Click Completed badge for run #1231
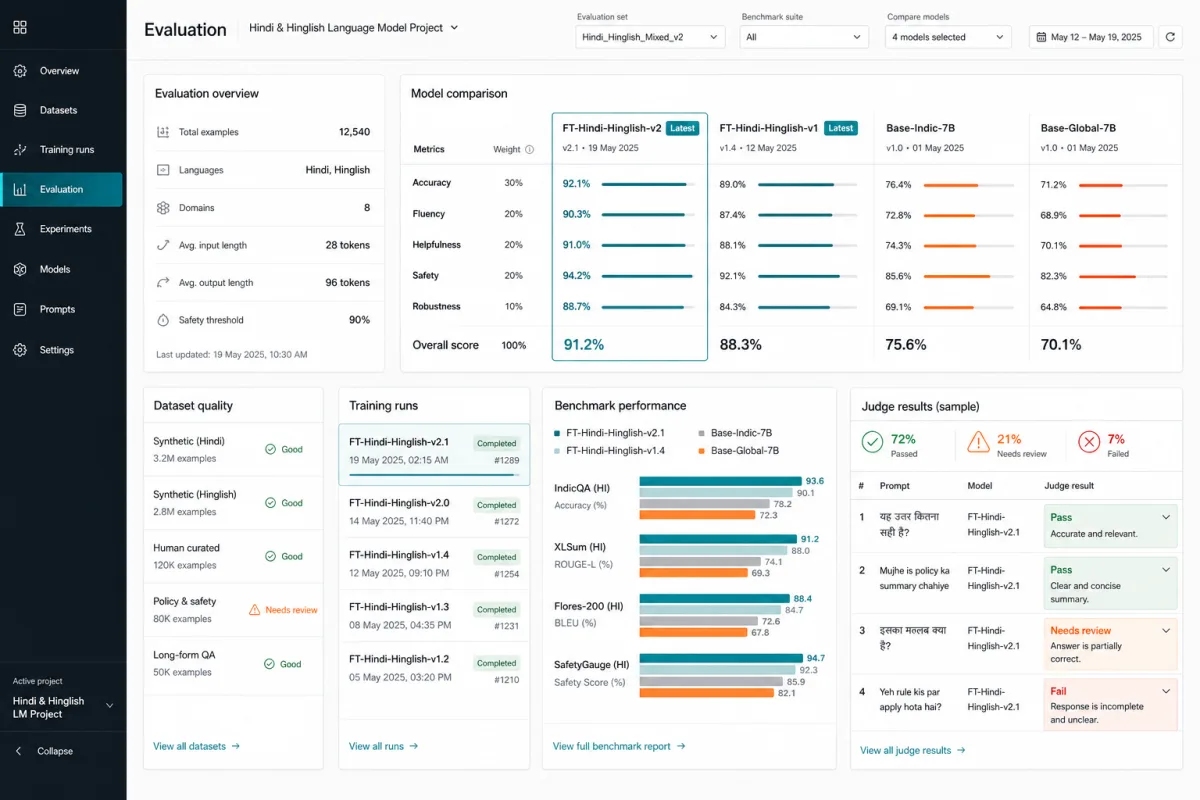Image resolution: width=1200 pixels, height=800 pixels. tap(497, 609)
